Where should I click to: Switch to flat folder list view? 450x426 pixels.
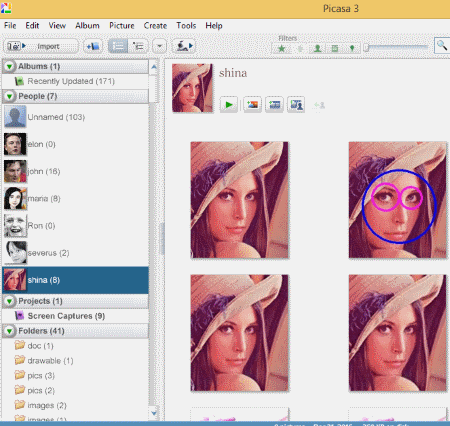[x=118, y=46]
